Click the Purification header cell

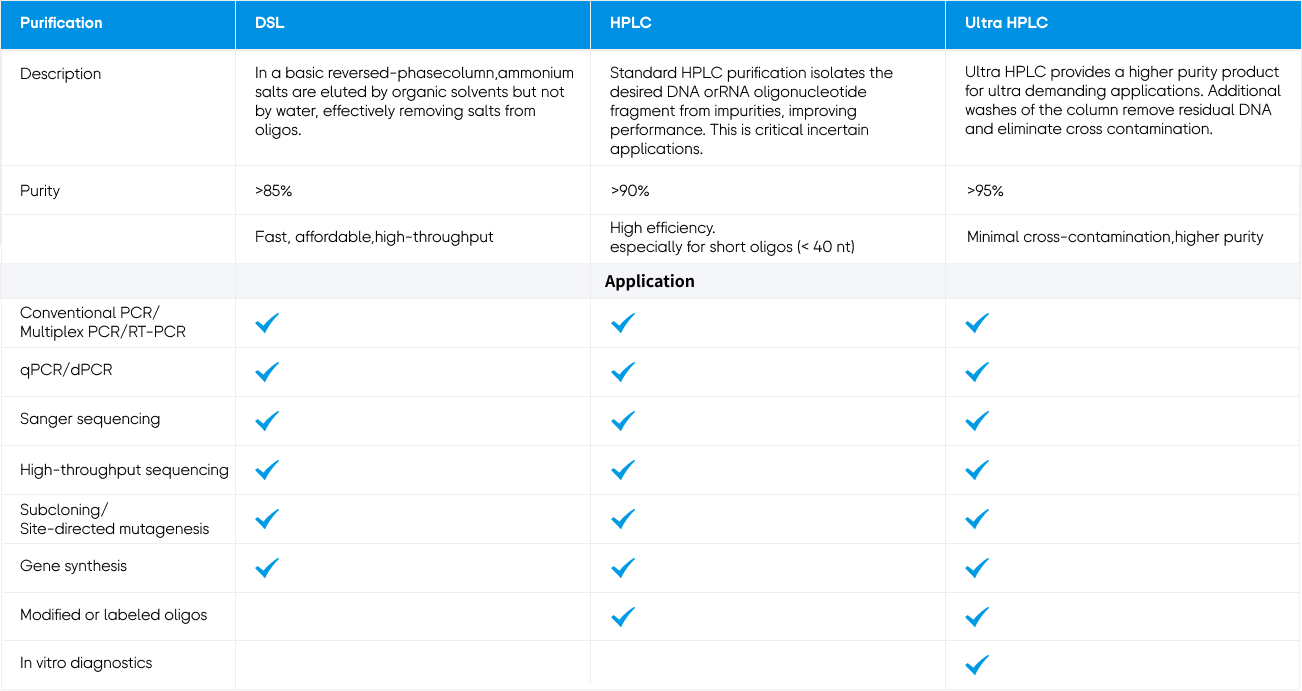click(61, 23)
